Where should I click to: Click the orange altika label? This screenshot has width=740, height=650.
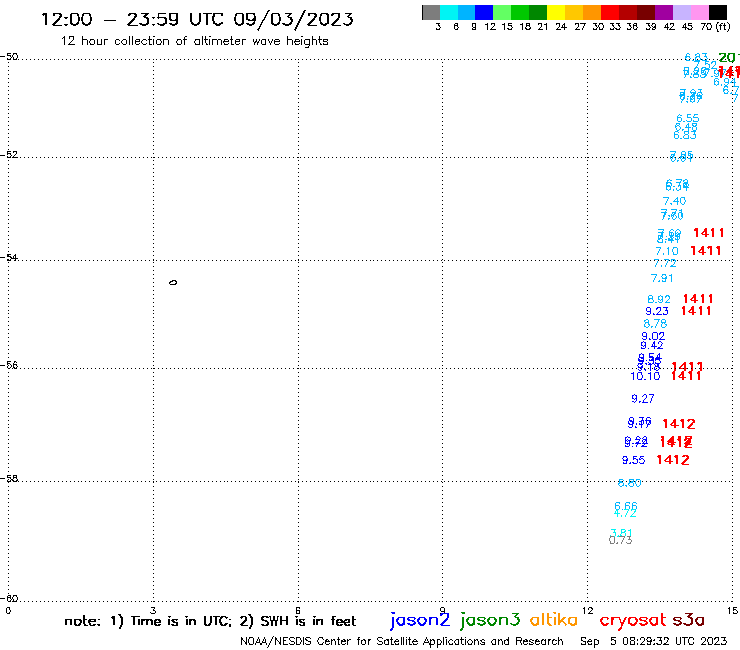(x=554, y=620)
